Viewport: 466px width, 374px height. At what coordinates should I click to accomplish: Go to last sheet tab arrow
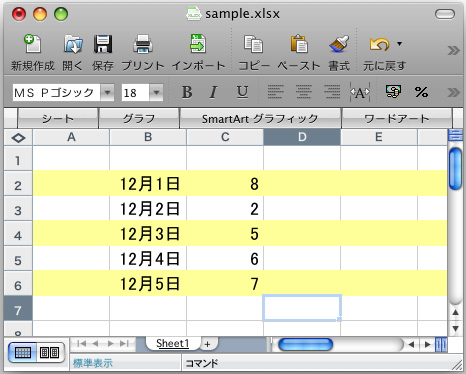click(124, 343)
